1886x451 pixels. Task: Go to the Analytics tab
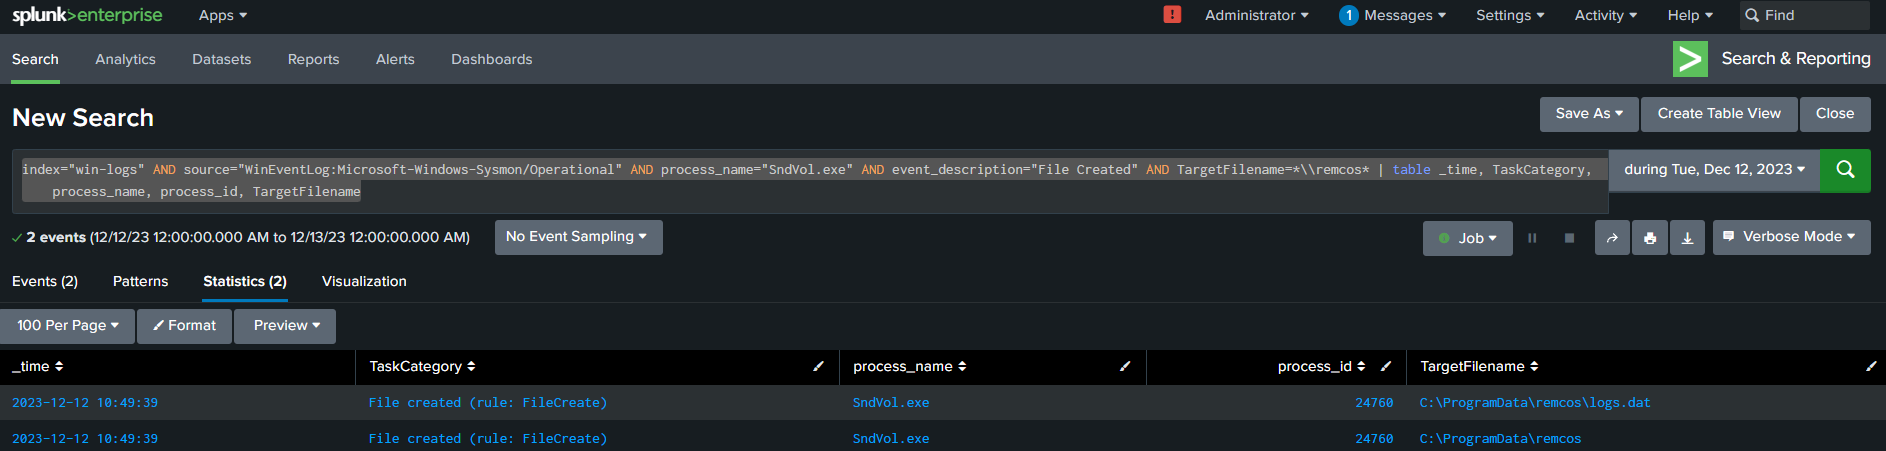(125, 59)
